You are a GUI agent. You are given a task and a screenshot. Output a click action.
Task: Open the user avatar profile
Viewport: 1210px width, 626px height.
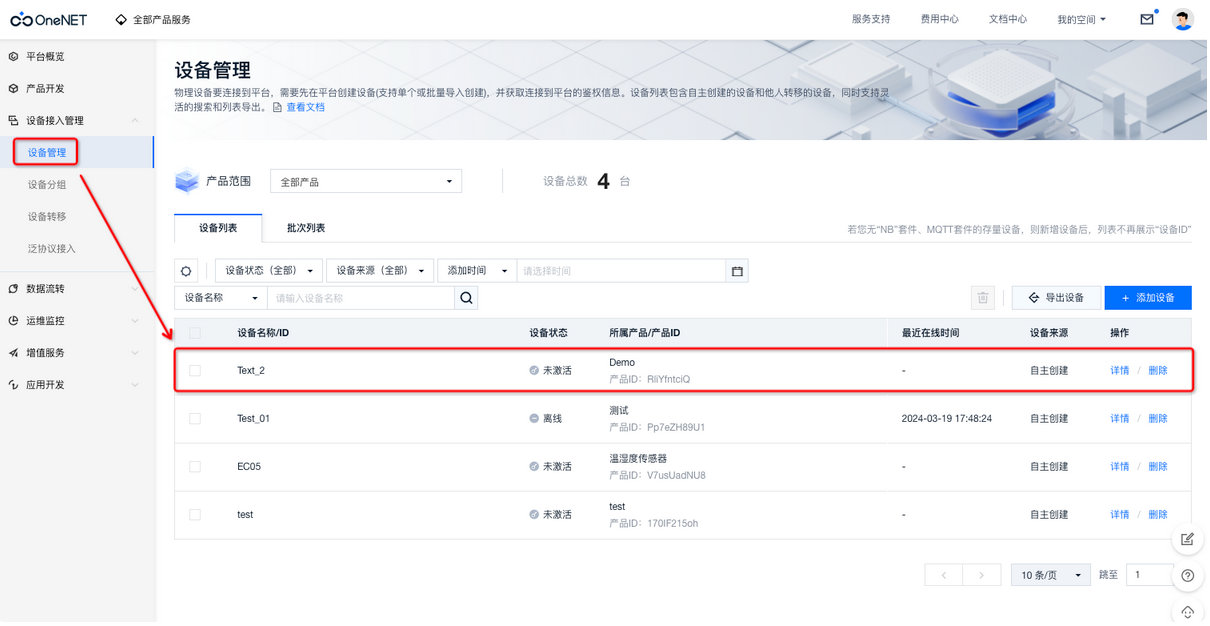[1183, 19]
